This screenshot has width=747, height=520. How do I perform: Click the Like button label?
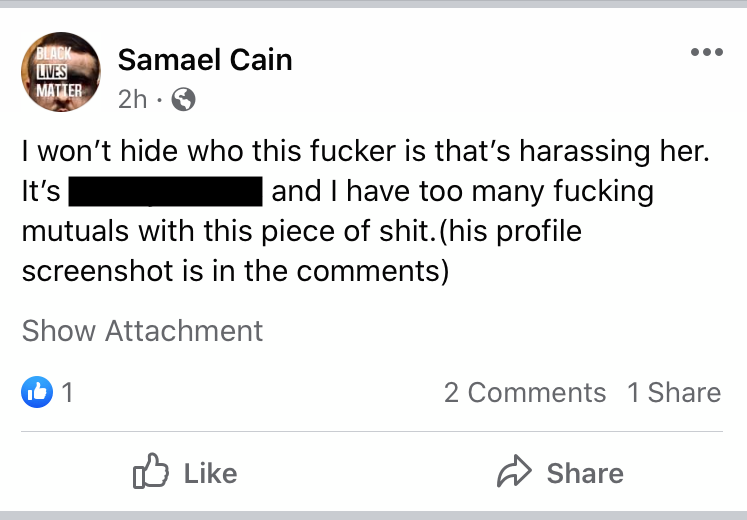click(210, 473)
